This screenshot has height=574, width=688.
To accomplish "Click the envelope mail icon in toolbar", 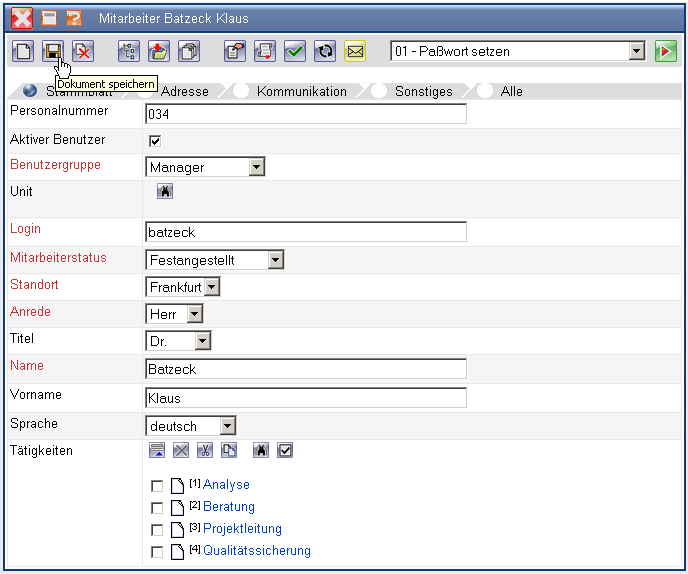I will [354, 51].
